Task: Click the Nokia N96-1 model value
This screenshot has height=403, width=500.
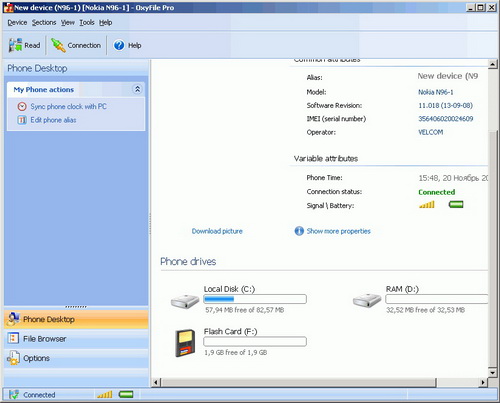Action: (436, 92)
